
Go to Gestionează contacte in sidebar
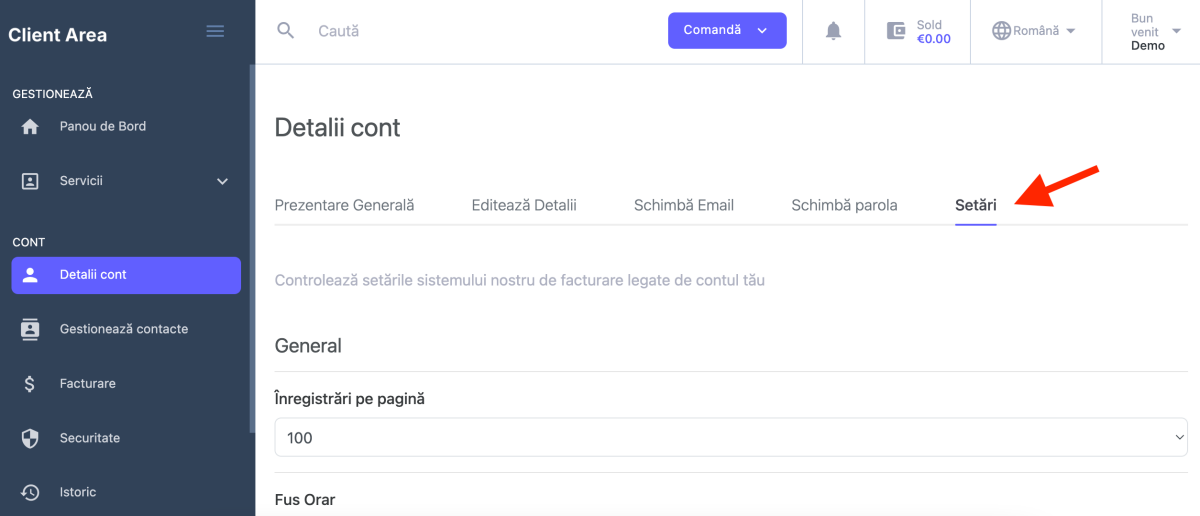click(x=123, y=329)
